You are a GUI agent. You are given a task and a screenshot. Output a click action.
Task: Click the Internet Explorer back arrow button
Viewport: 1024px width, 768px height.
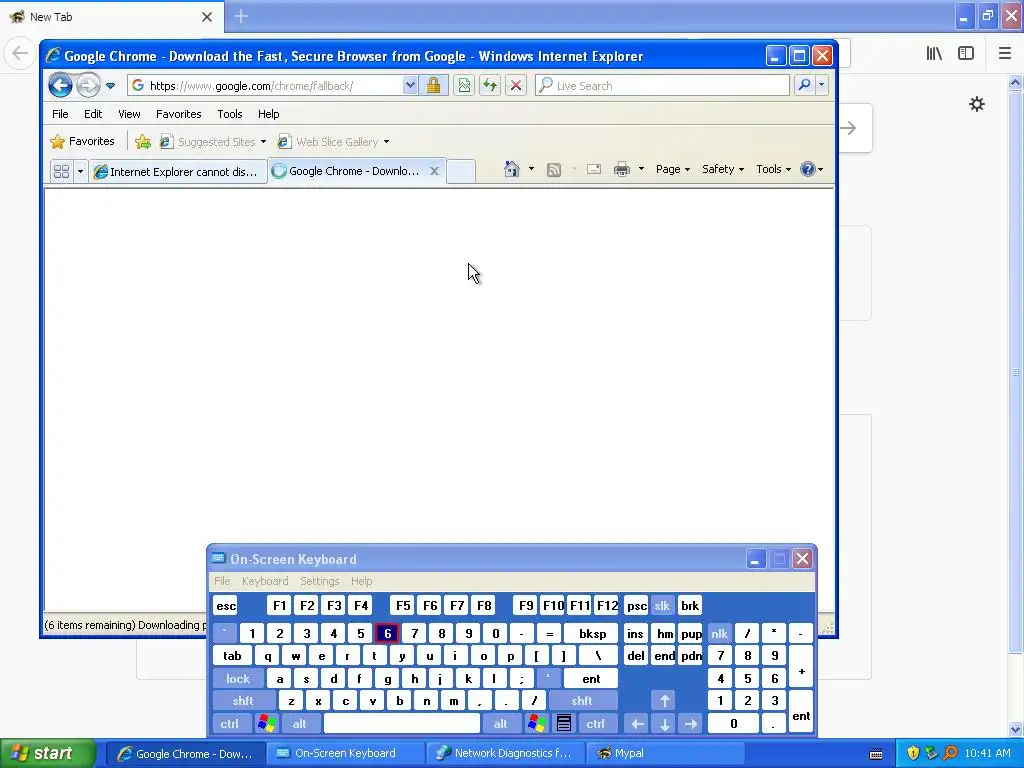tap(60, 86)
